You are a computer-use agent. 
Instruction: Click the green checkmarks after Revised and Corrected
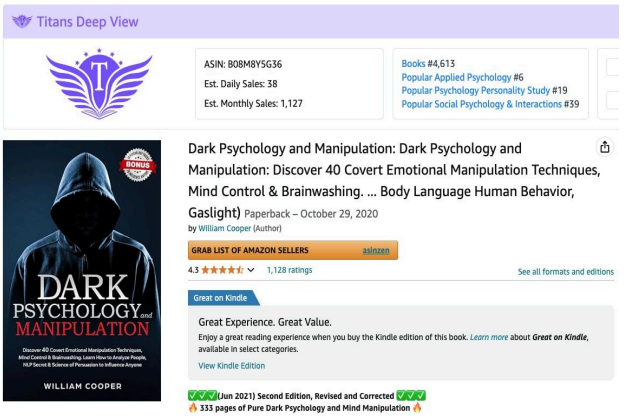[411, 396]
